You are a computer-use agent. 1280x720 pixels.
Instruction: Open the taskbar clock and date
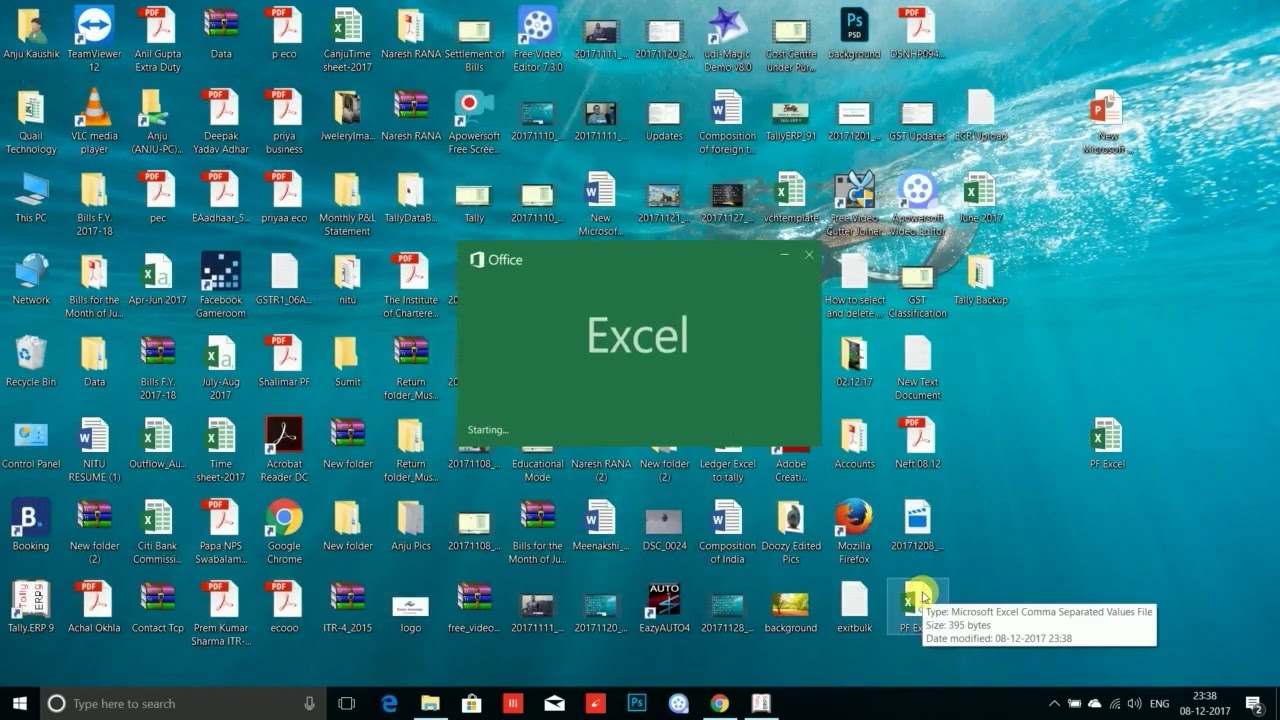1204,704
